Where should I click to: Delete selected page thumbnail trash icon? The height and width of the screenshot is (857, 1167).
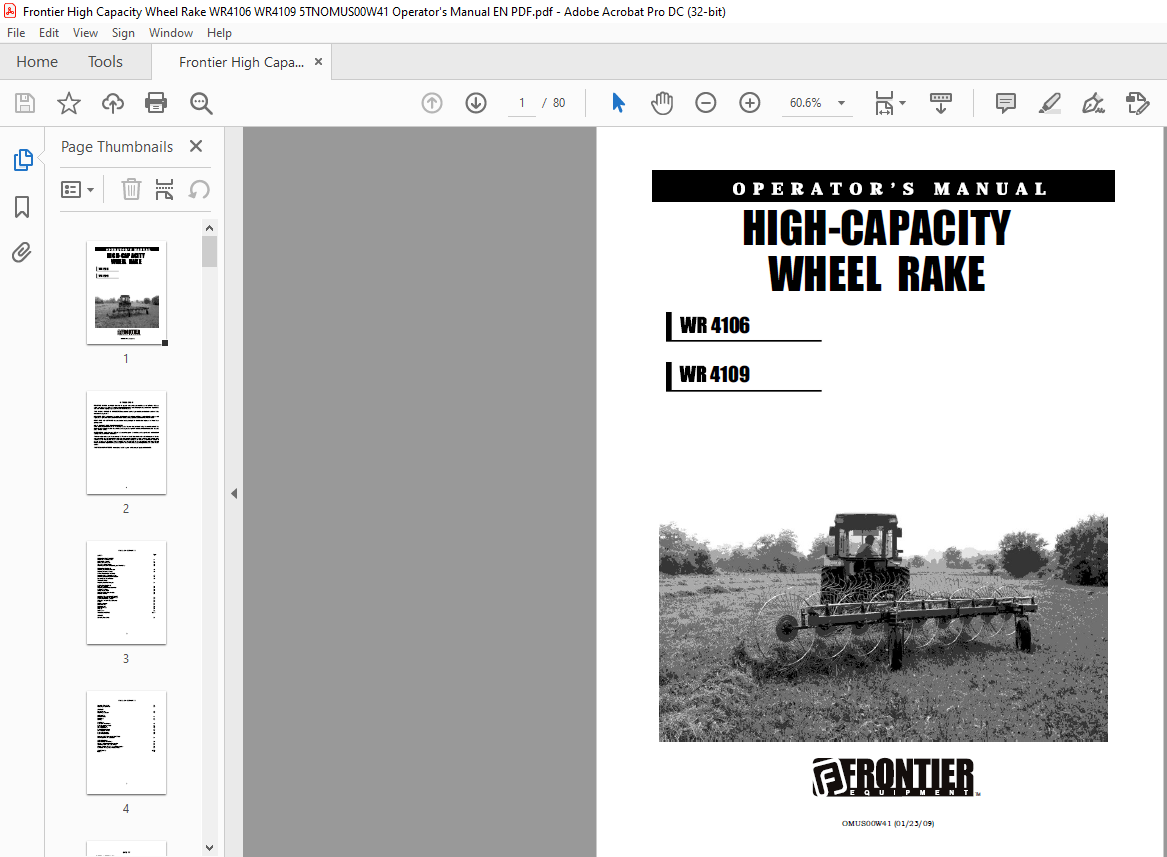point(131,189)
